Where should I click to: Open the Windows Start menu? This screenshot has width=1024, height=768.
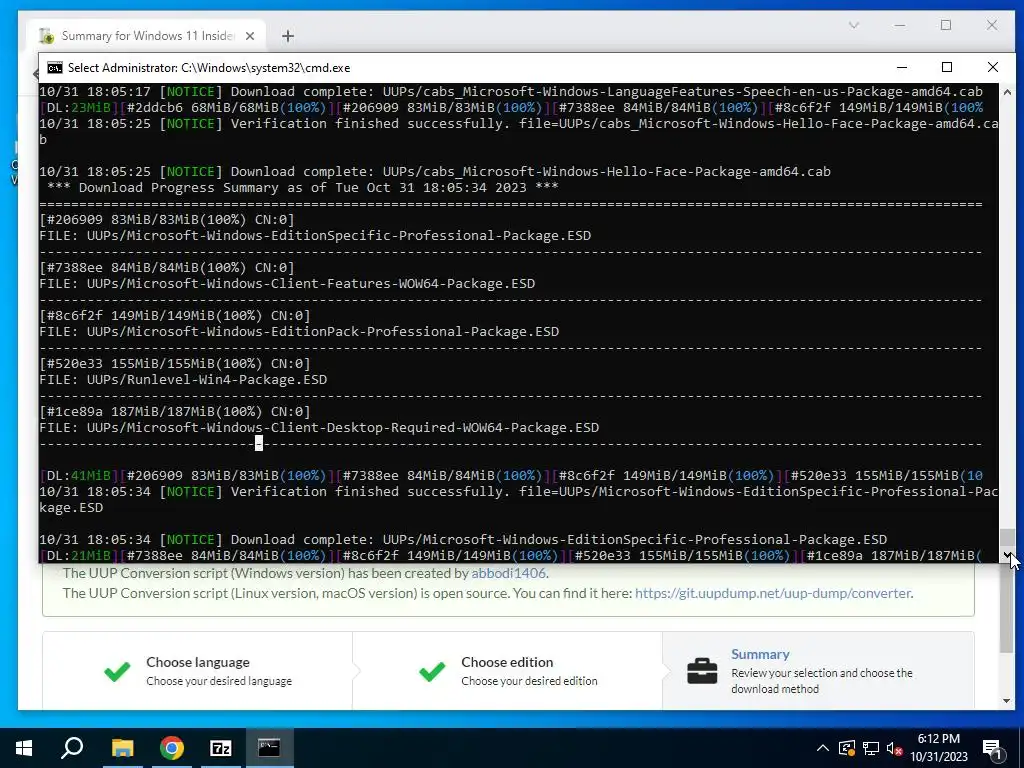[x=24, y=748]
